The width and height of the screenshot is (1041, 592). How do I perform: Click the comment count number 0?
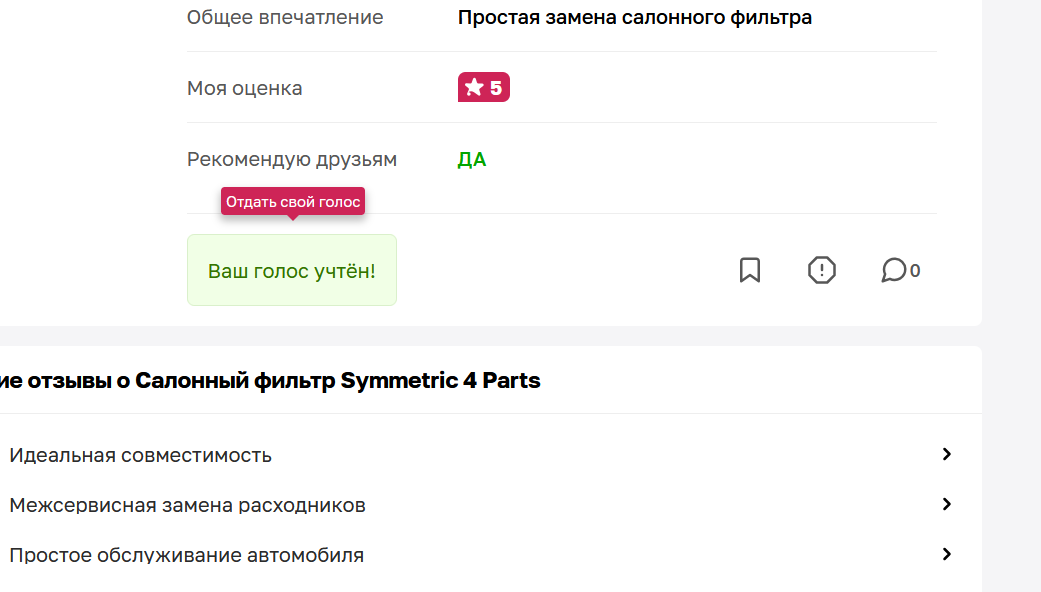[x=915, y=271]
